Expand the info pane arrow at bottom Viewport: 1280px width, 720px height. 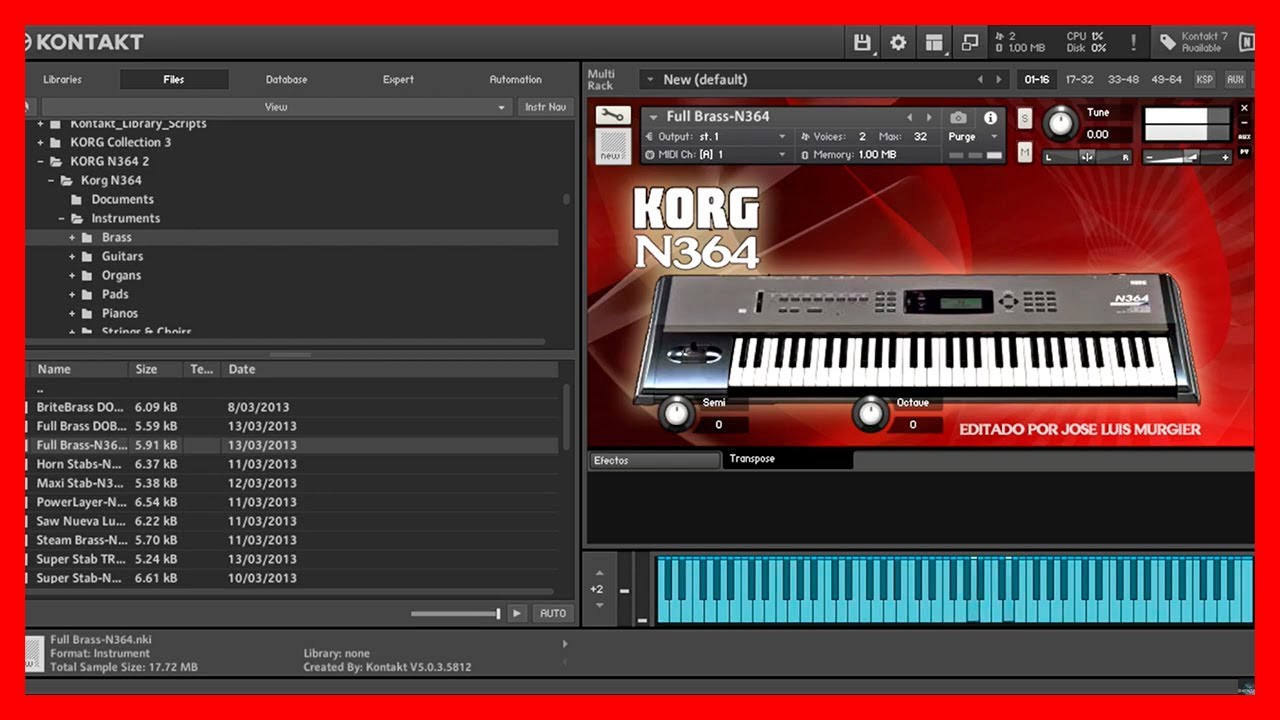pos(566,644)
